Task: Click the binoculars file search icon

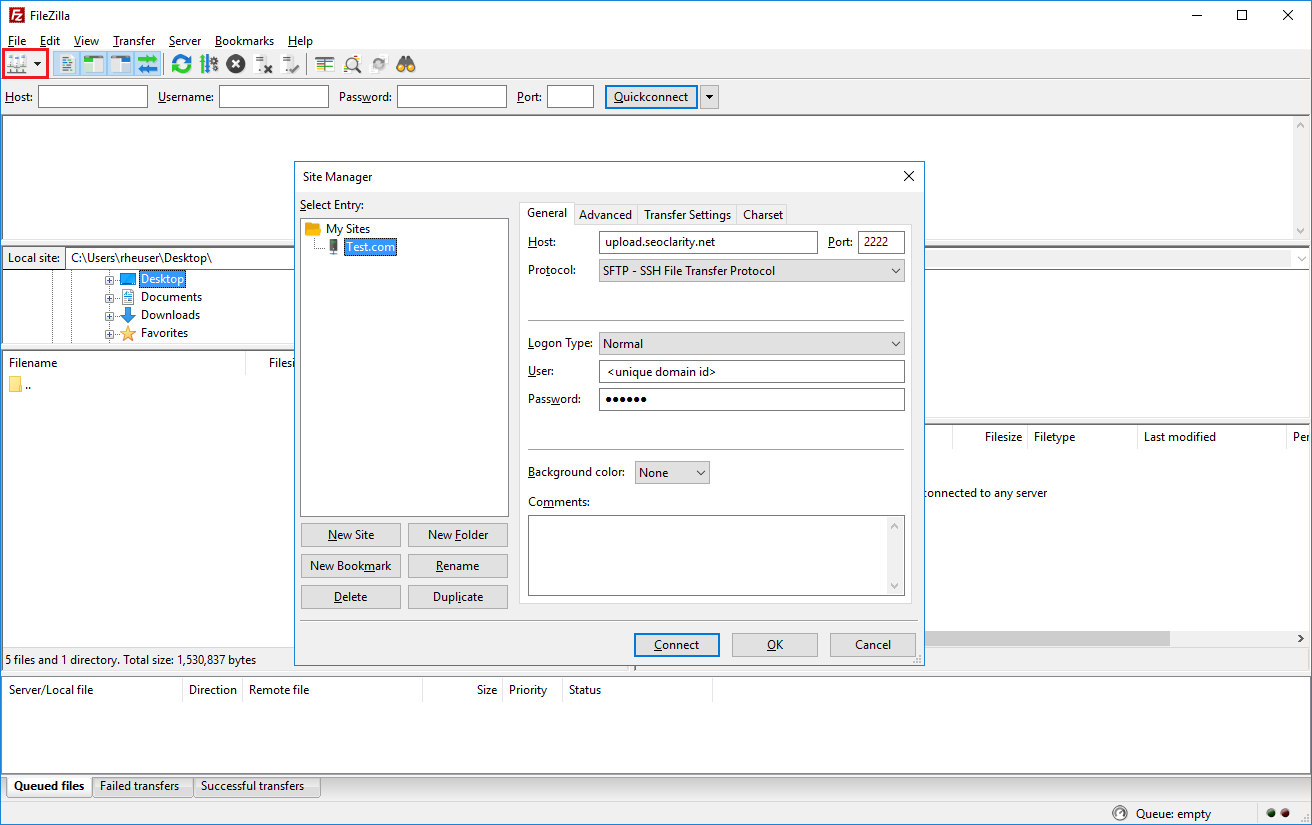Action: coord(406,65)
